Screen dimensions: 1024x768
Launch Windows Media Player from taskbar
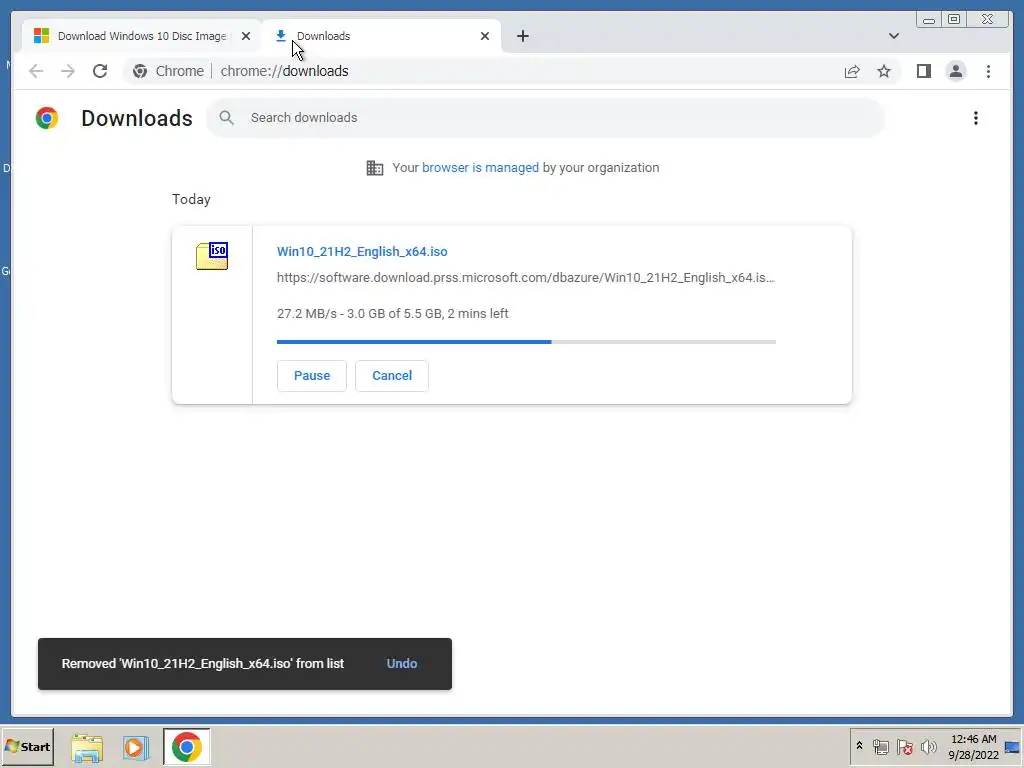coord(136,747)
